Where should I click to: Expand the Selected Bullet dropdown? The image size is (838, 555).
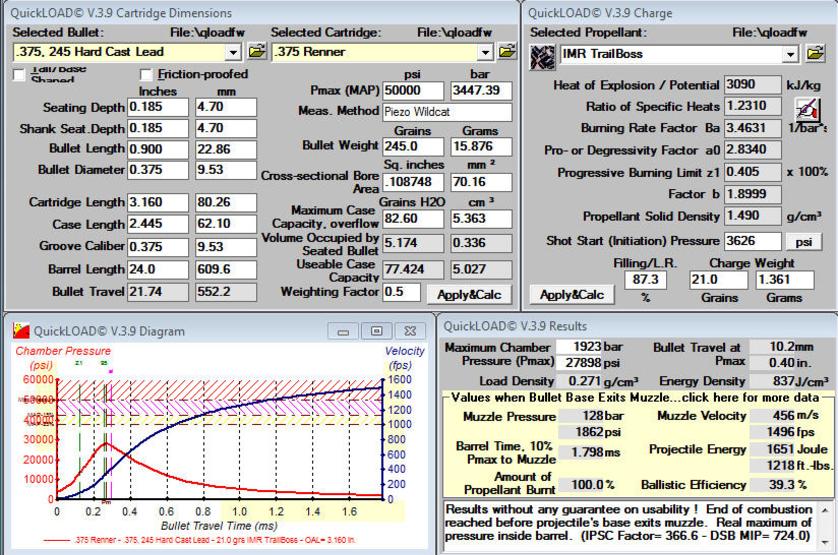click(x=234, y=50)
